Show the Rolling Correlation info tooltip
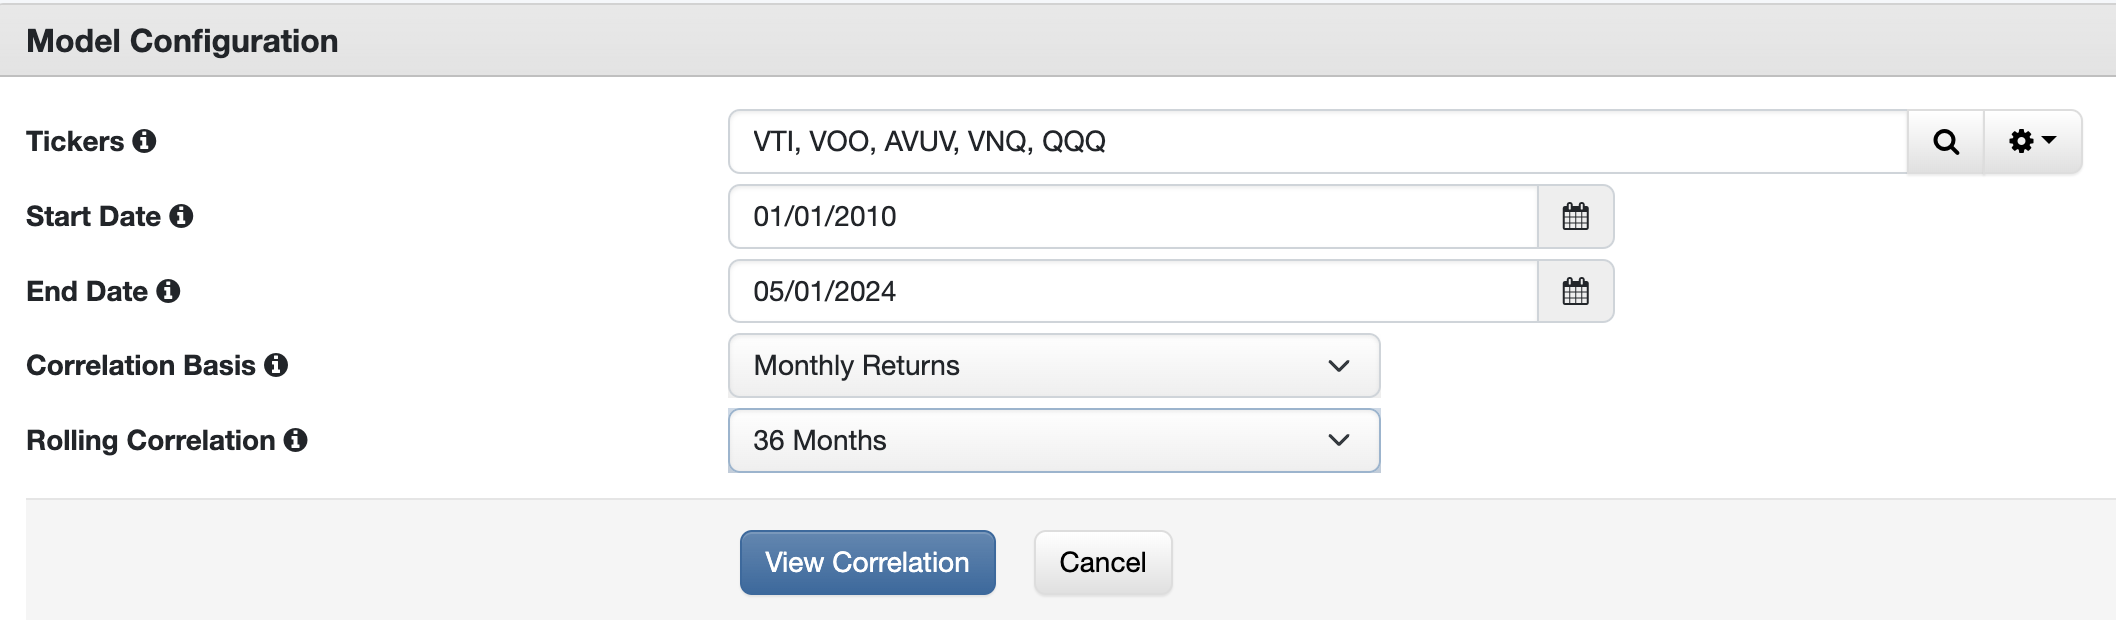Viewport: 2116px width, 620px height. point(295,440)
